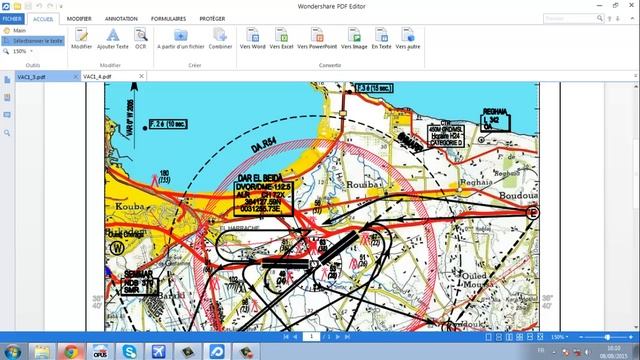Switch to the ANNOTATION ribbon tab
The image size is (640, 360).
(x=121, y=19)
